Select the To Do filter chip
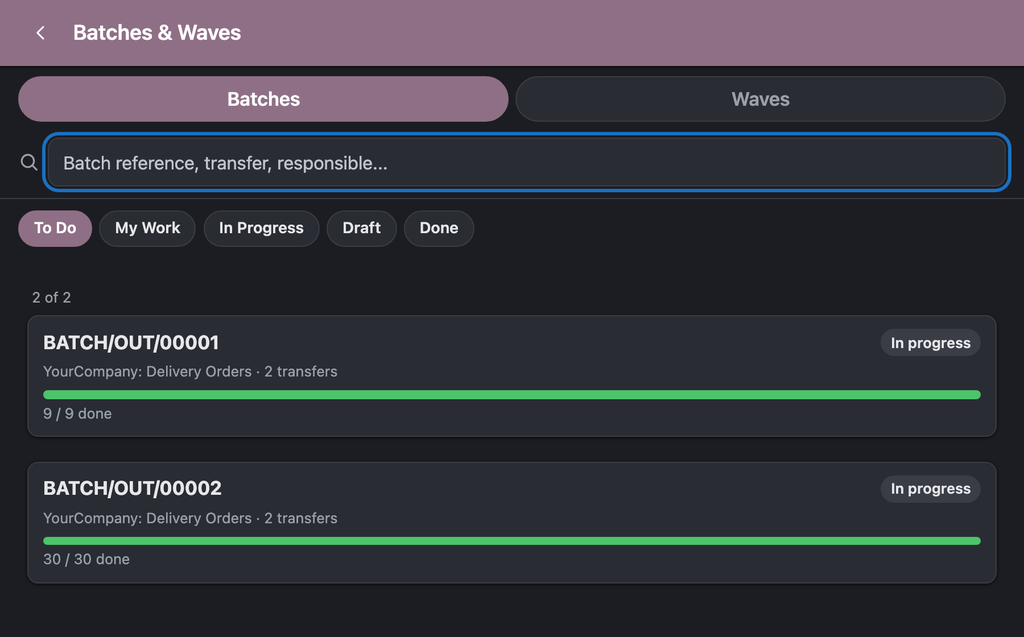The height and width of the screenshot is (637, 1024). (55, 228)
